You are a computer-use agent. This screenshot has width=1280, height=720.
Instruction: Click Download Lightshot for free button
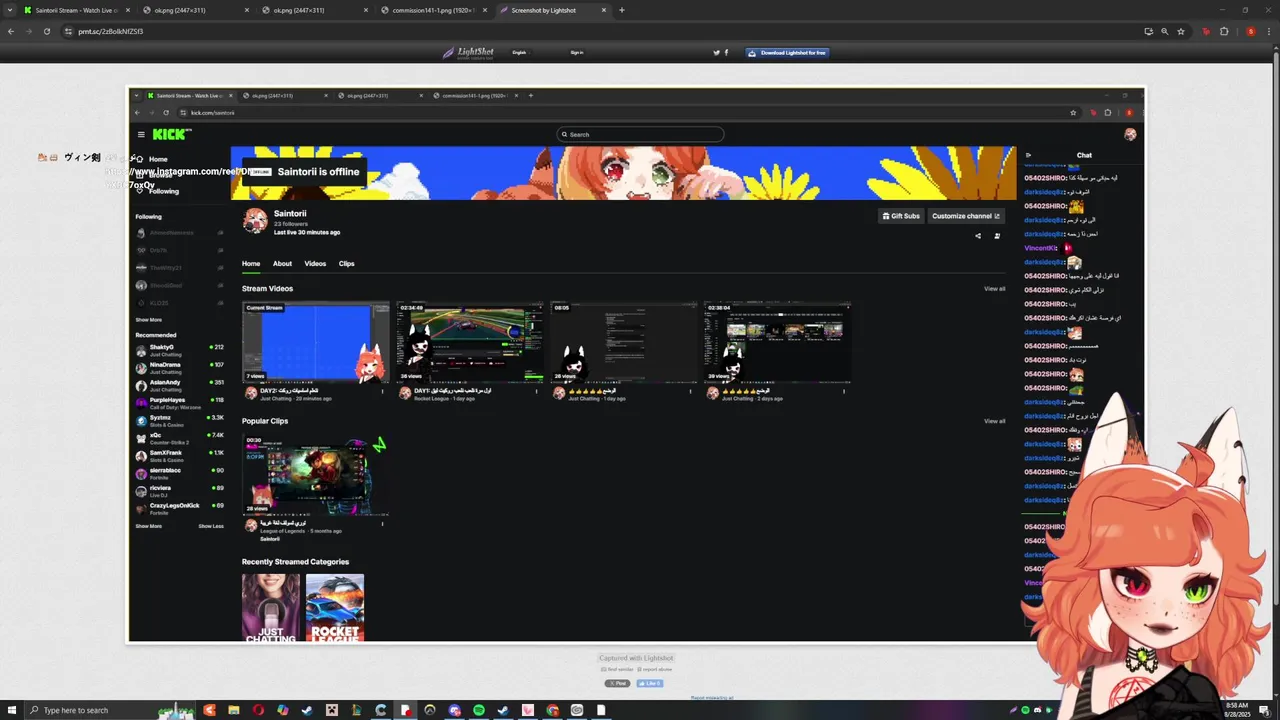point(787,52)
